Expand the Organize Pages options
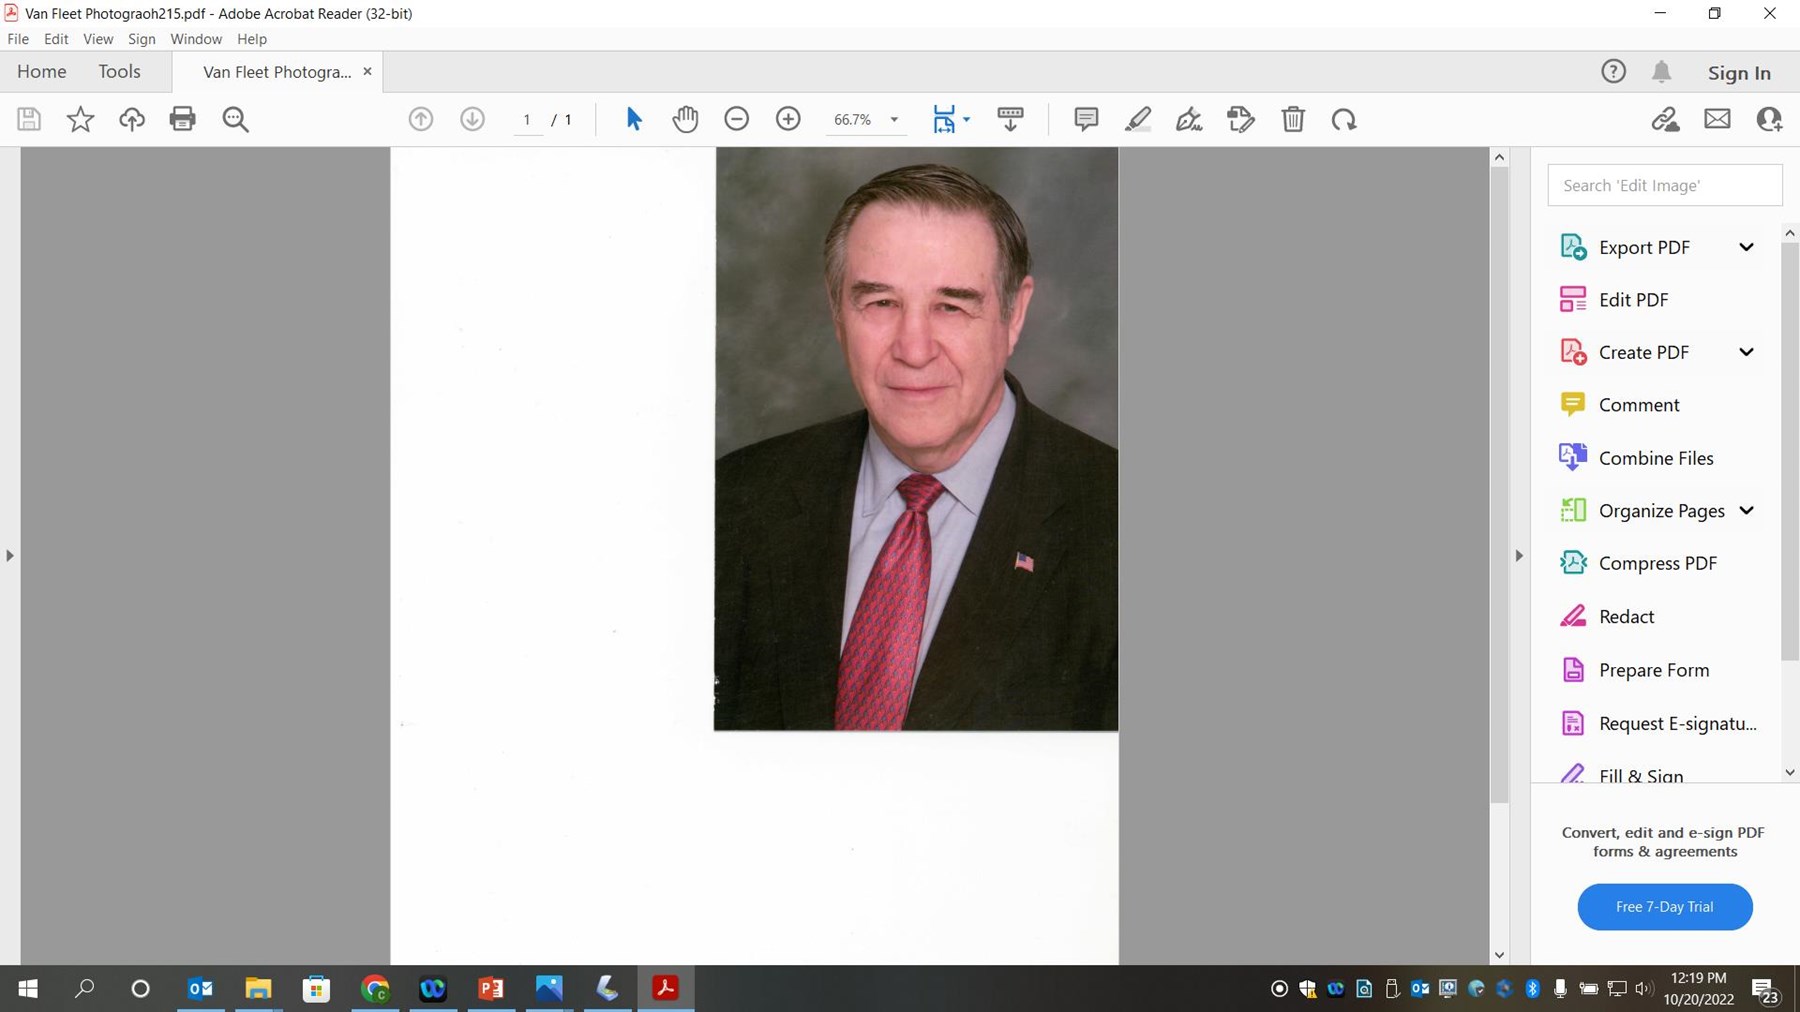This screenshot has height=1012, width=1800. [1746, 510]
